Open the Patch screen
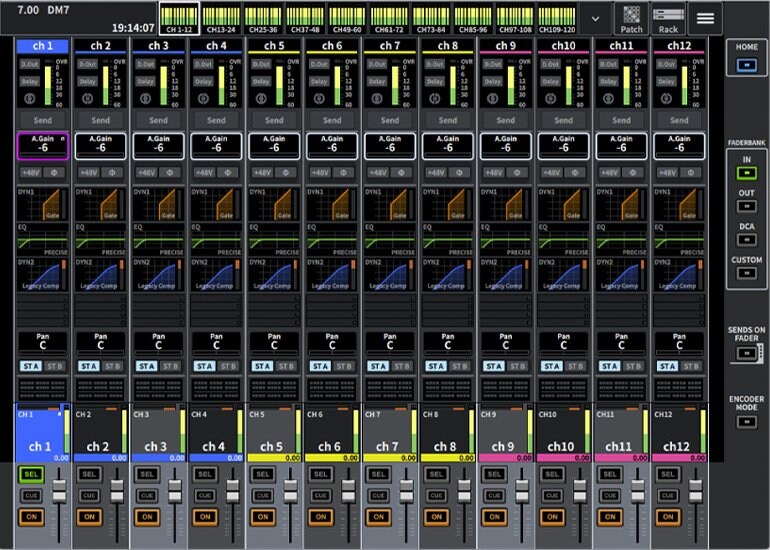This screenshot has height=550, width=770. tap(631, 19)
